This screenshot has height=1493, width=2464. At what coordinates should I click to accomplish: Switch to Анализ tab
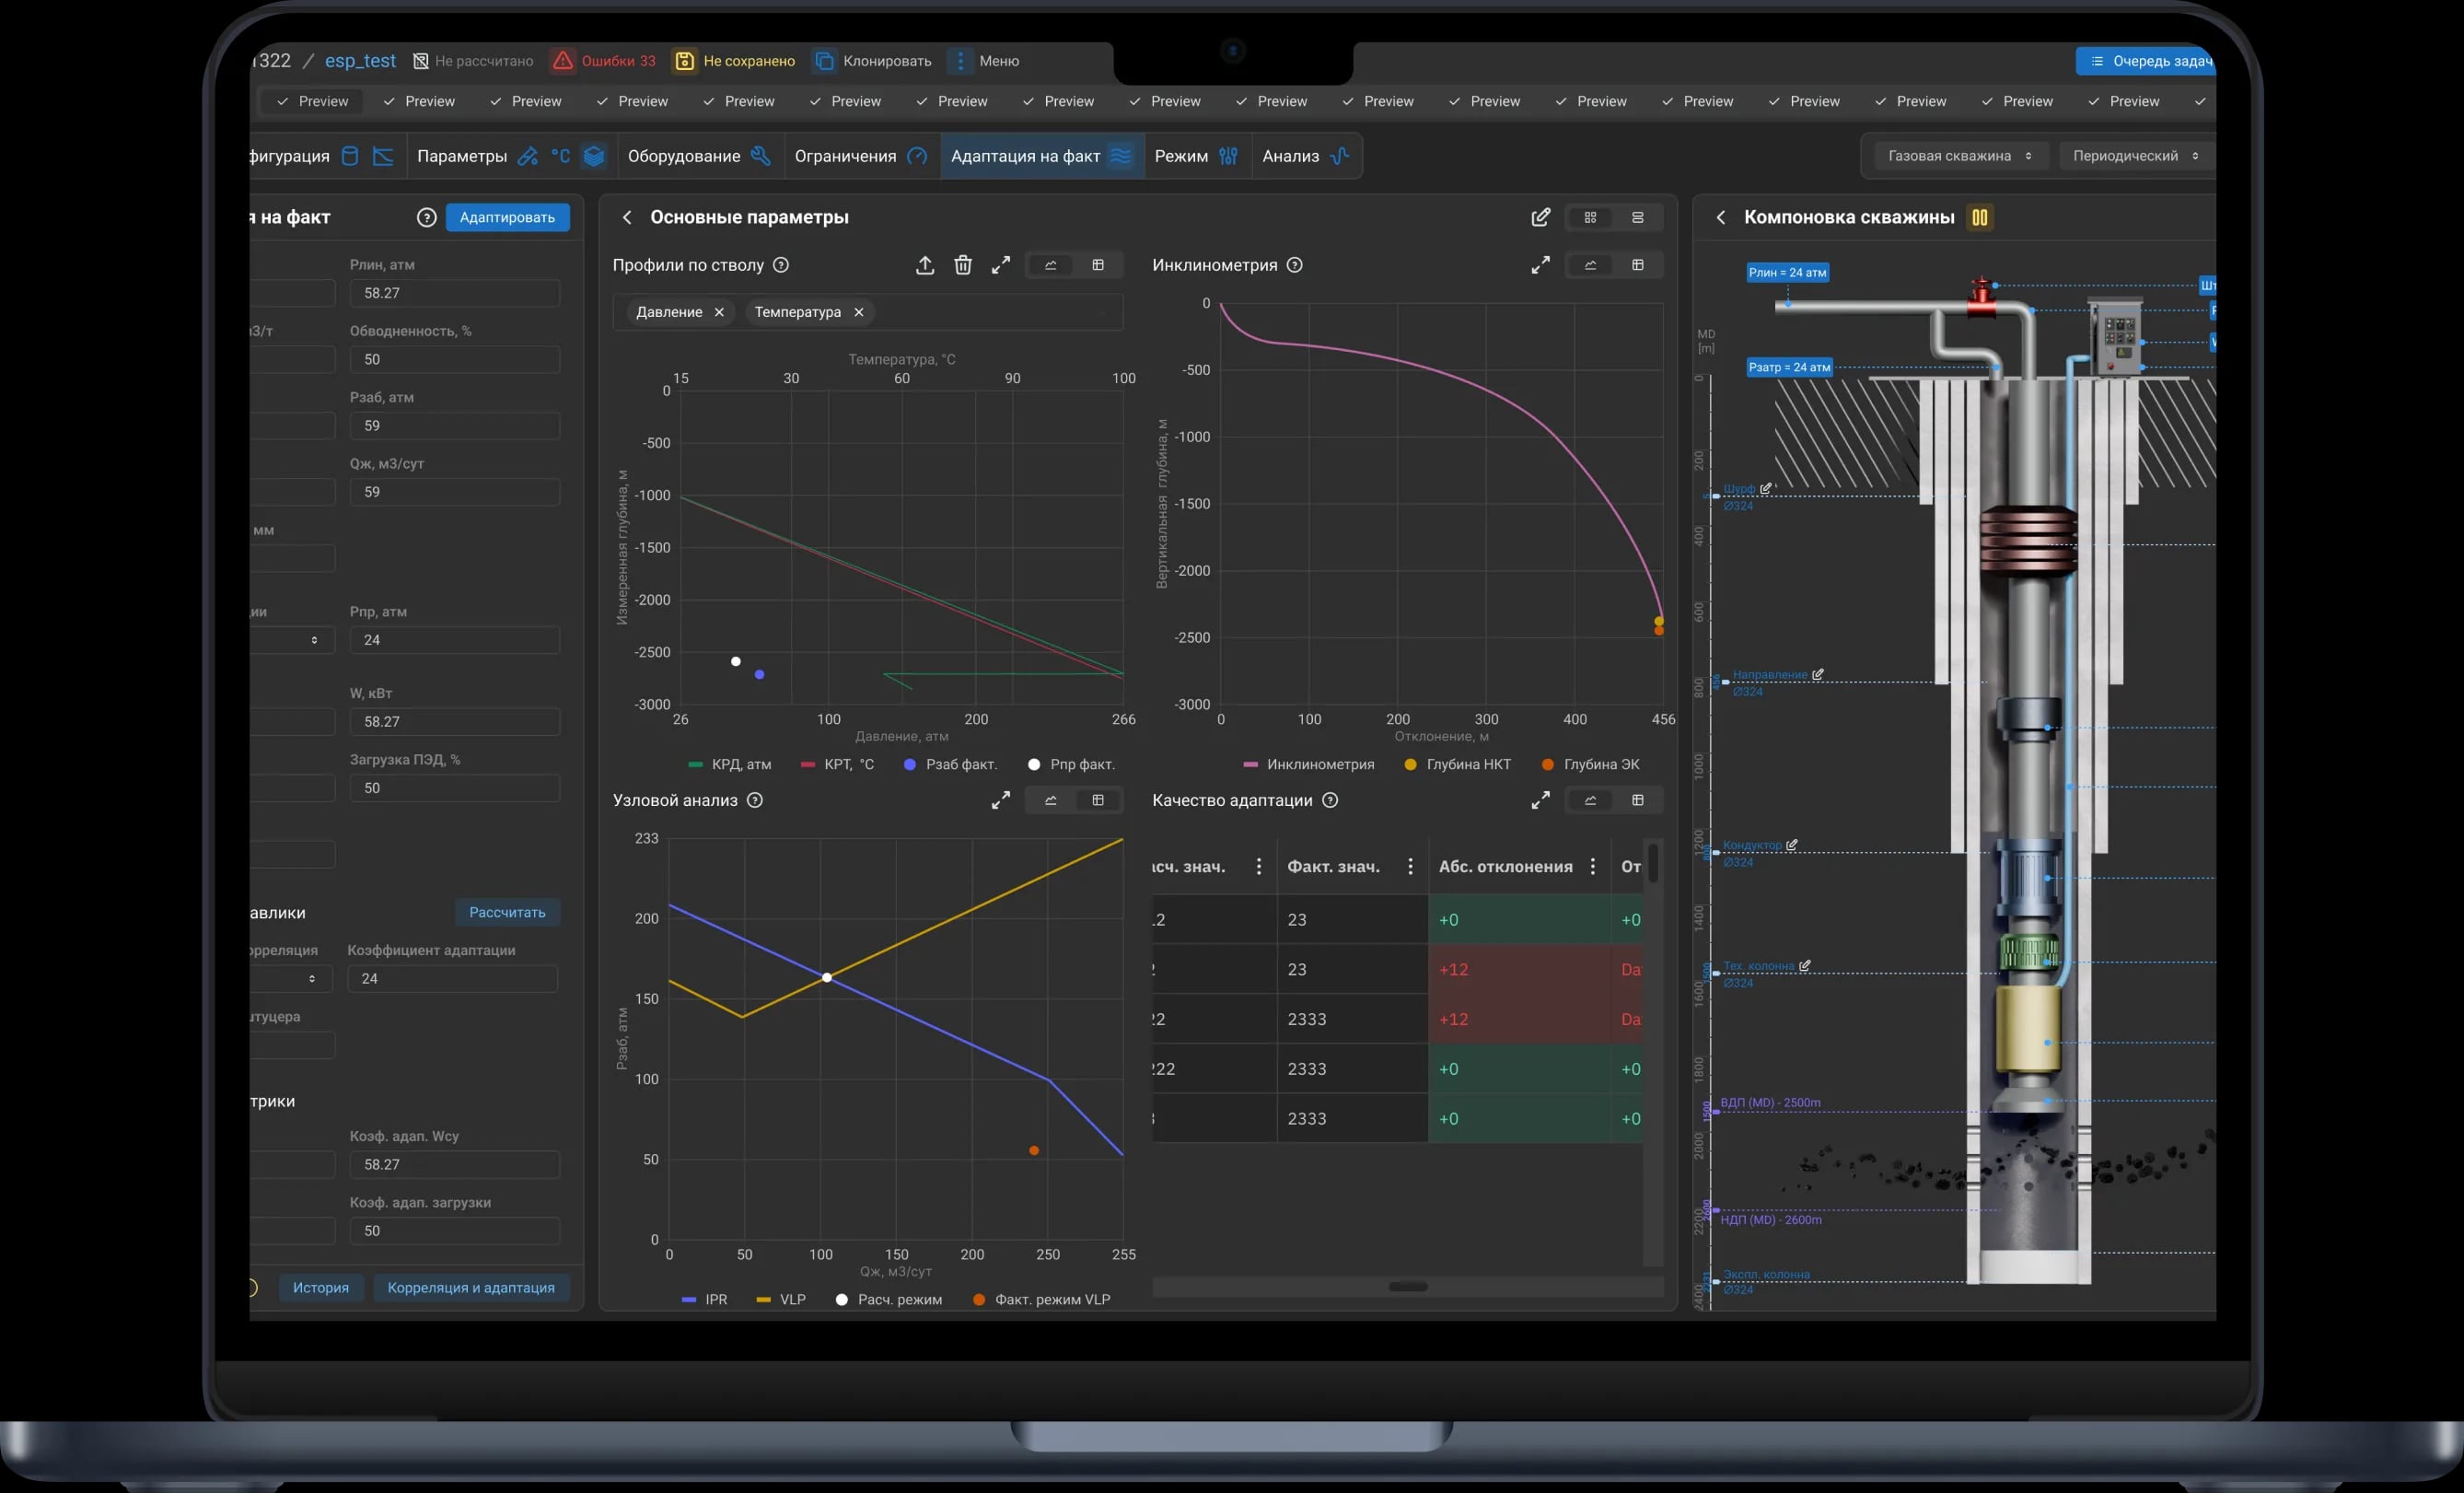tap(1307, 156)
